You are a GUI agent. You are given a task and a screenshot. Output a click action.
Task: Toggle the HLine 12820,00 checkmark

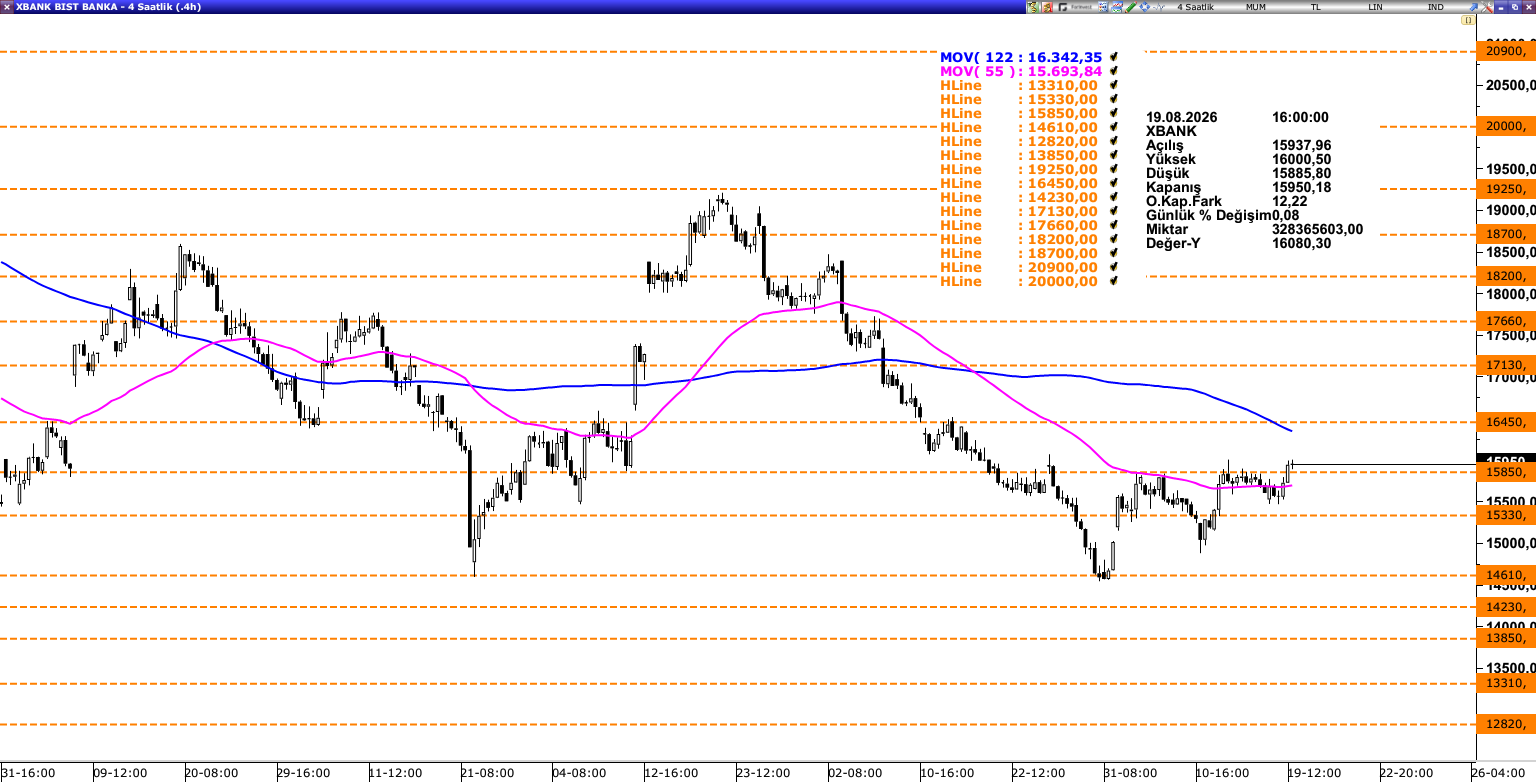(1113, 141)
